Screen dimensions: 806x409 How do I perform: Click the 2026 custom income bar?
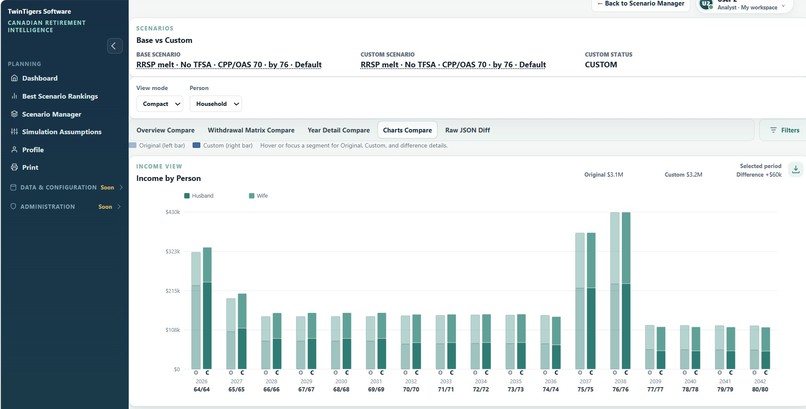pyautogui.click(x=207, y=308)
